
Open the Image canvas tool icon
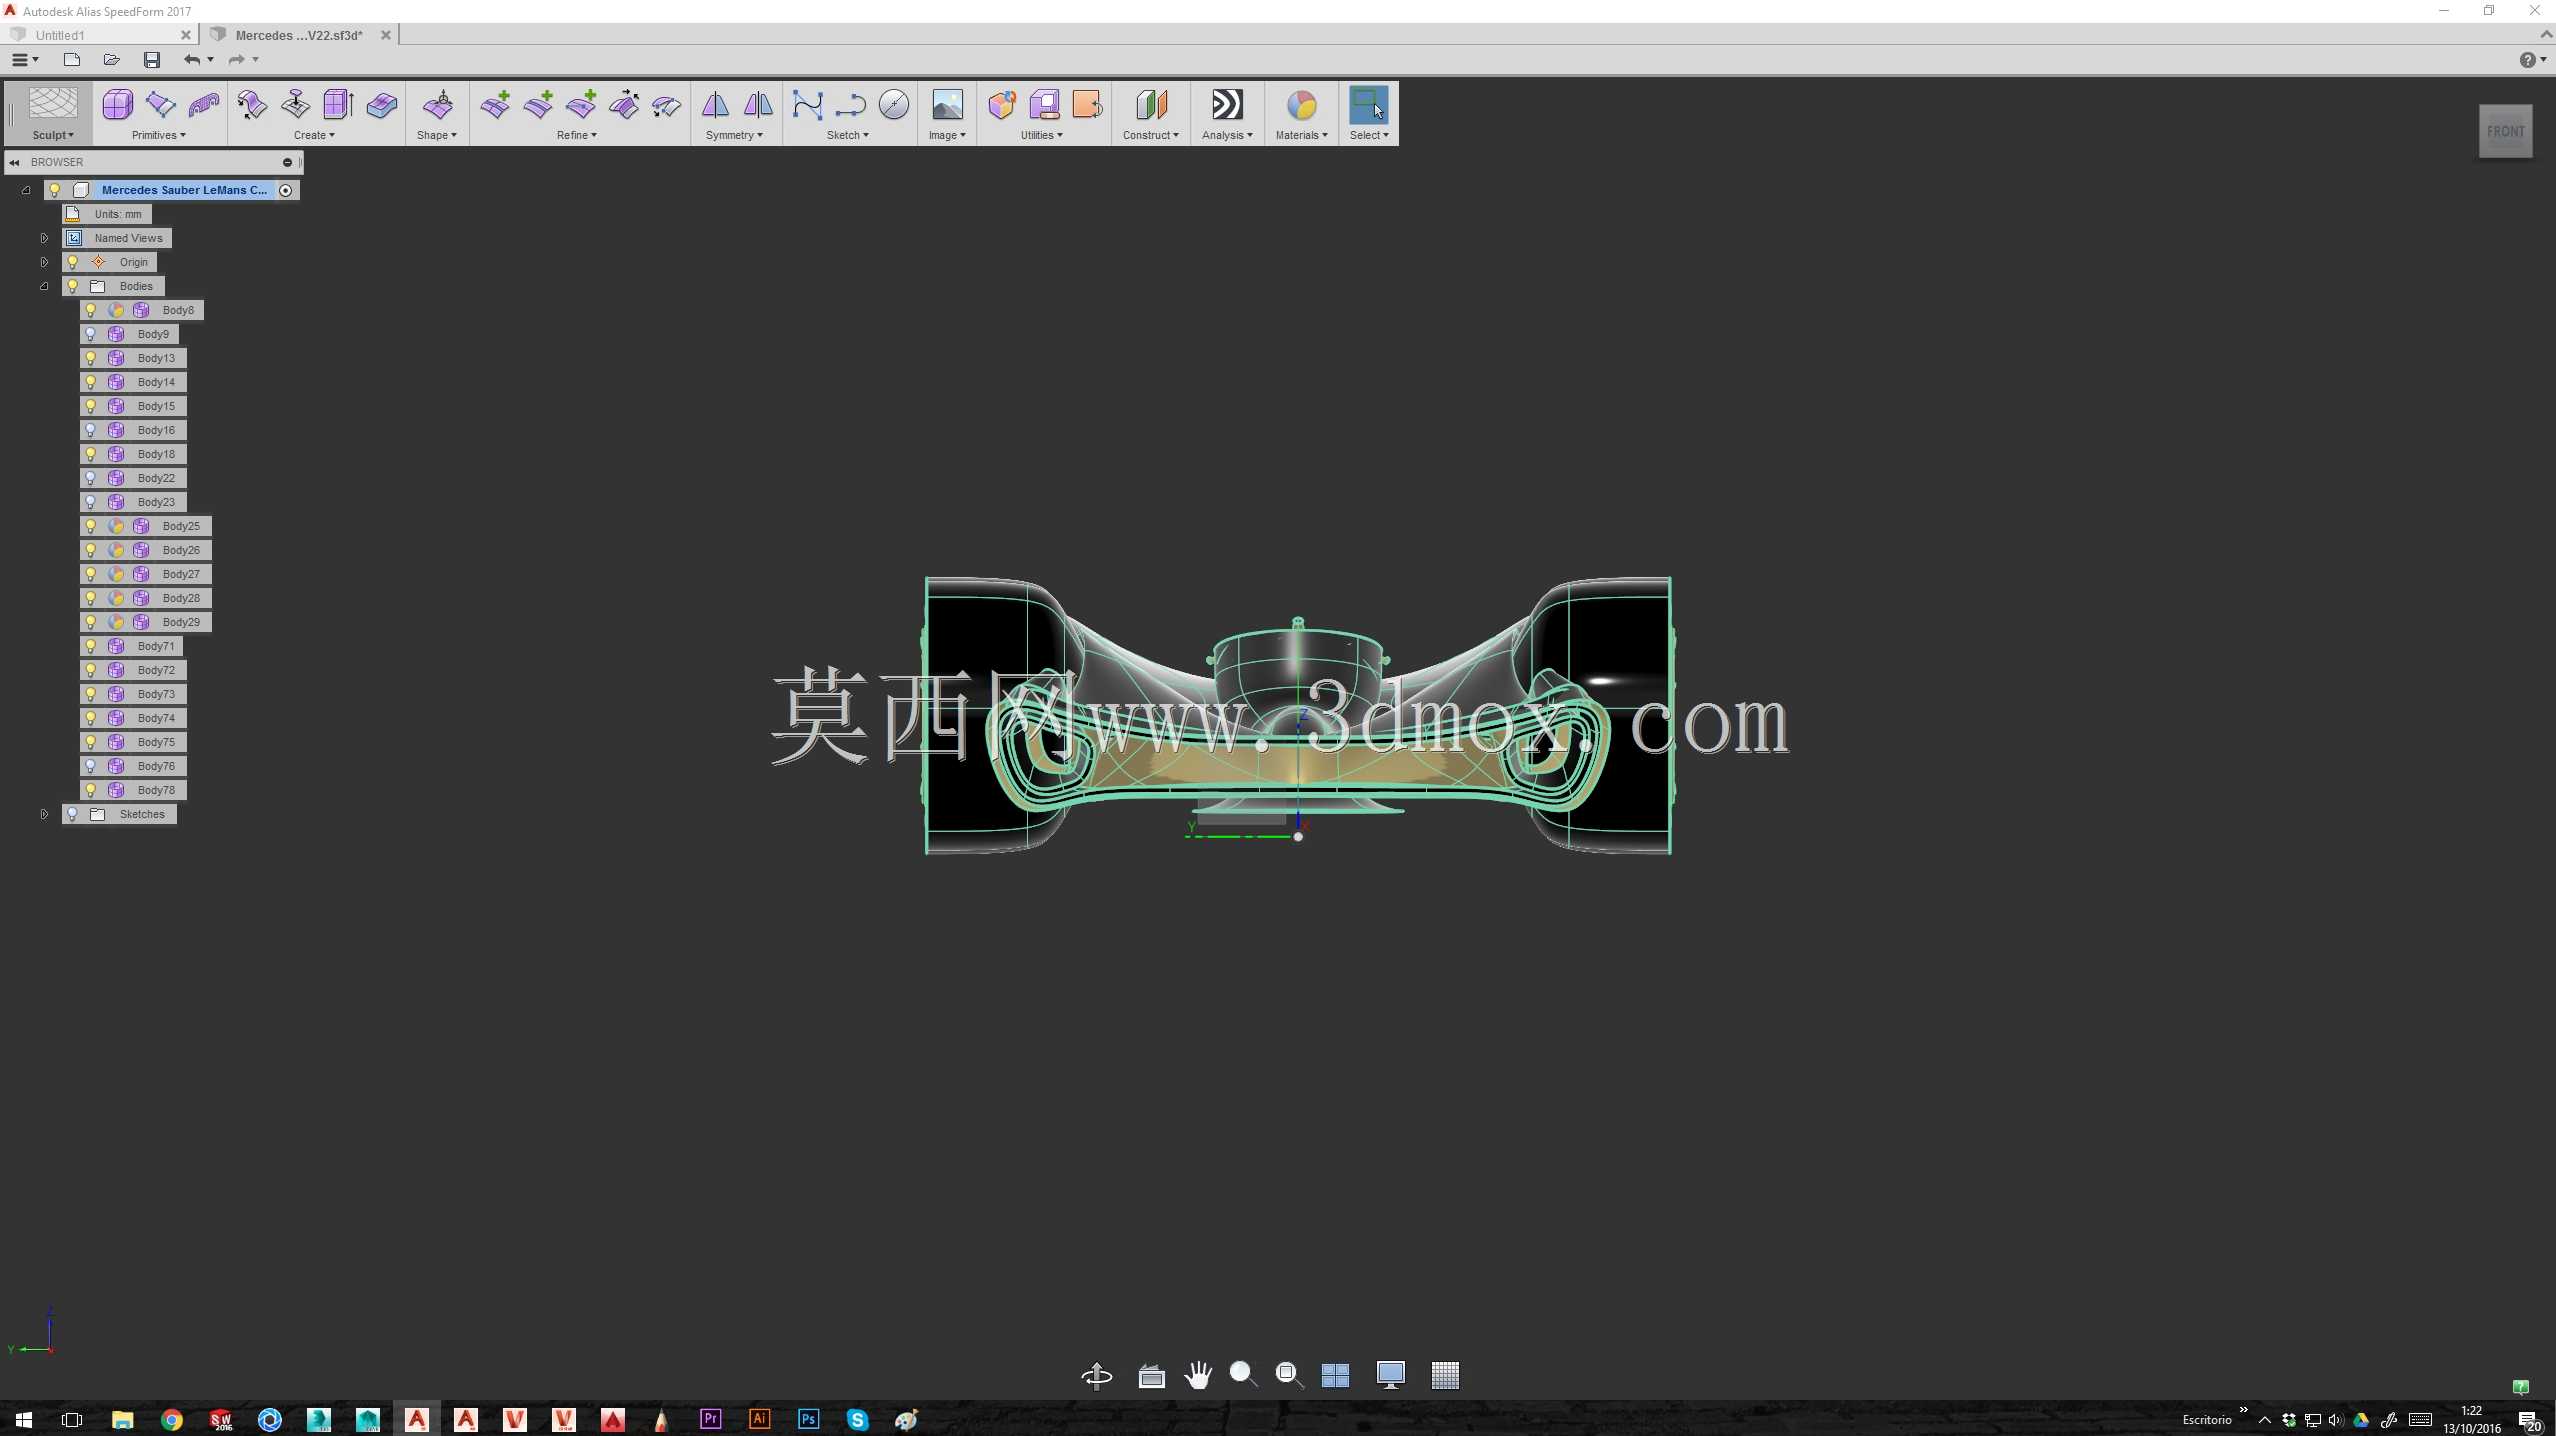[x=947, y=105]
